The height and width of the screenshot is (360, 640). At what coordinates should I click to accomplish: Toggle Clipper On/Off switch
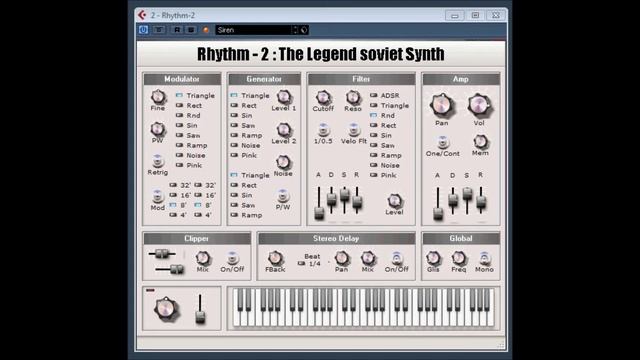(232, 258)
